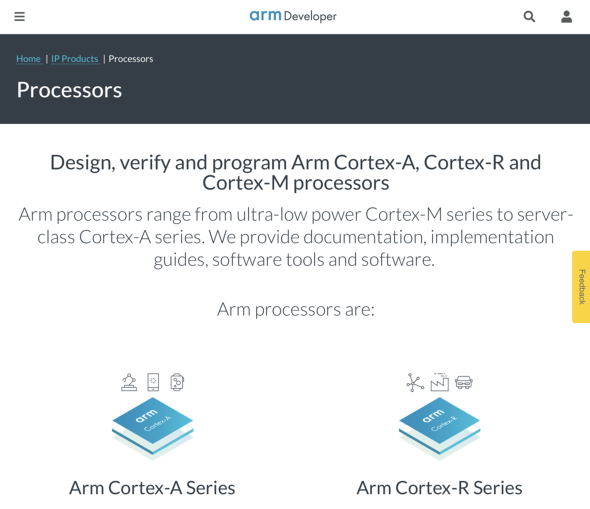The image size is (590, 509).
Task: Click the smartwatch icon above Cortex-A
Action: [177, 382]
